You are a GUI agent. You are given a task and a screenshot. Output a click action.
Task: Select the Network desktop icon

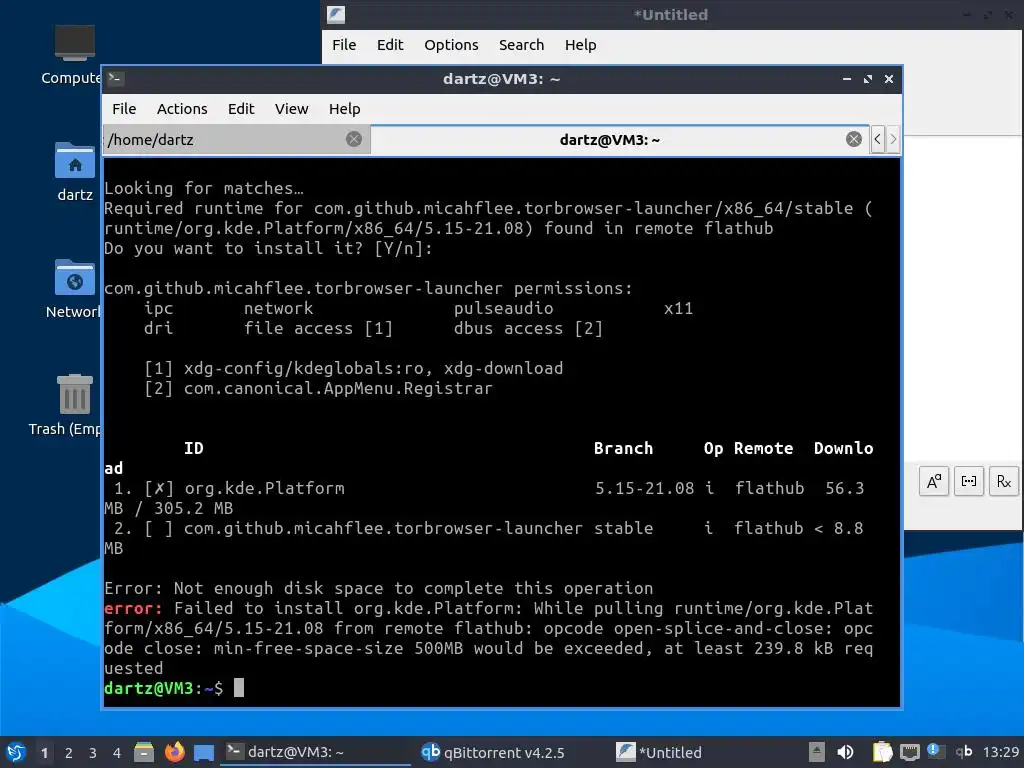(74, 289)
